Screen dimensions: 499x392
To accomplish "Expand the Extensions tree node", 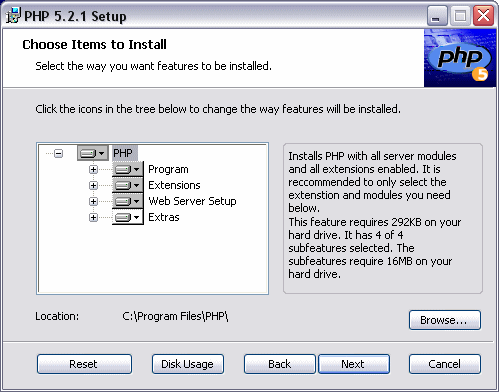I will point(93,185).
